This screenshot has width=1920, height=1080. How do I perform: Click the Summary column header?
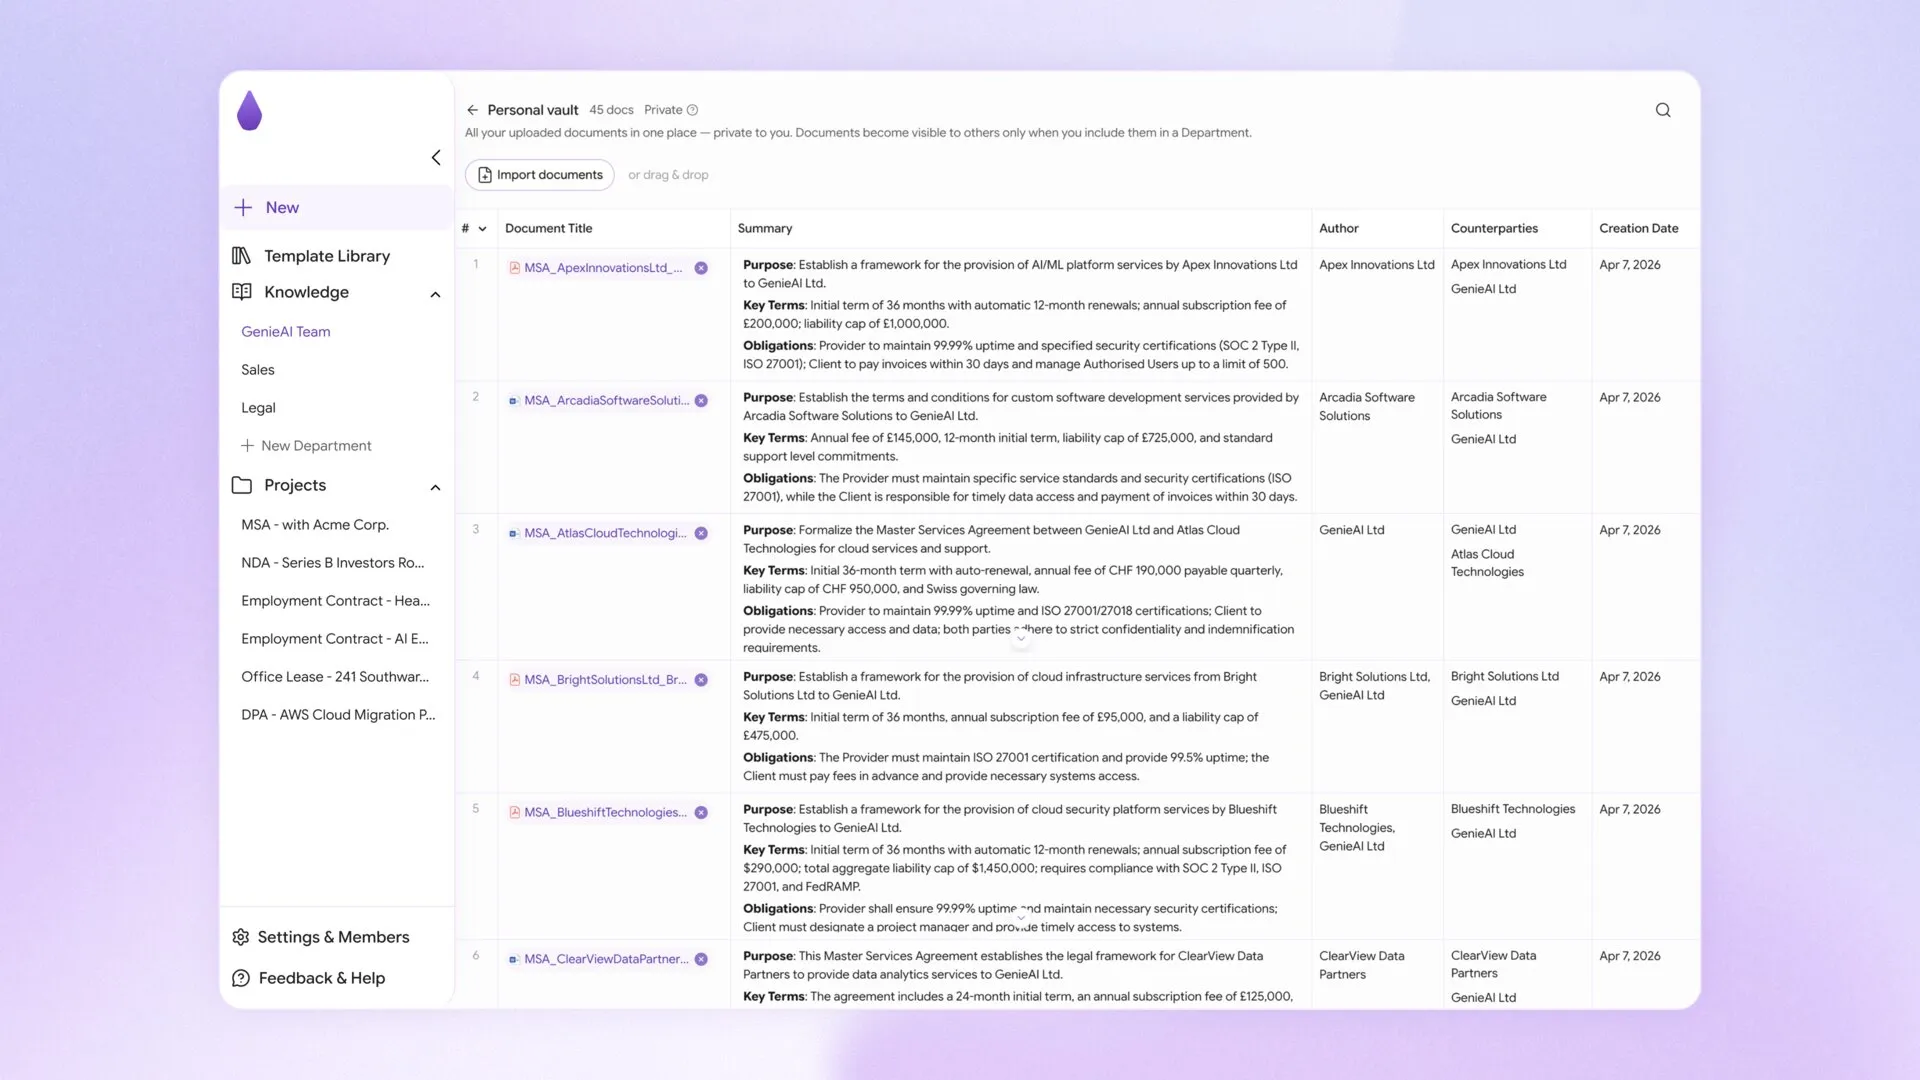(765, 229)
